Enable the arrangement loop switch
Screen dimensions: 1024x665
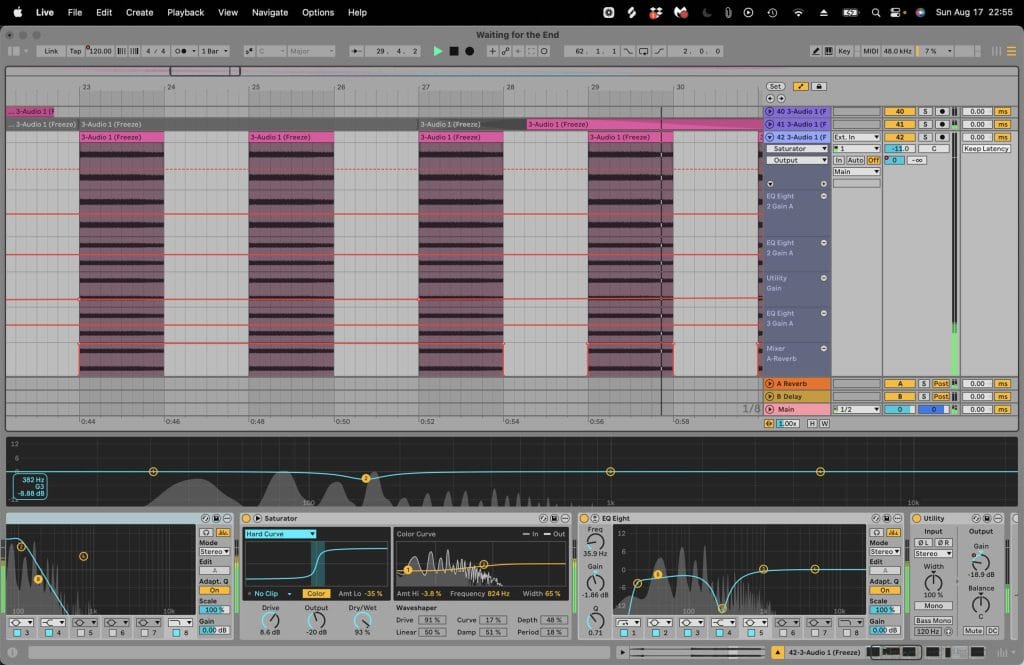click(643, 51)
